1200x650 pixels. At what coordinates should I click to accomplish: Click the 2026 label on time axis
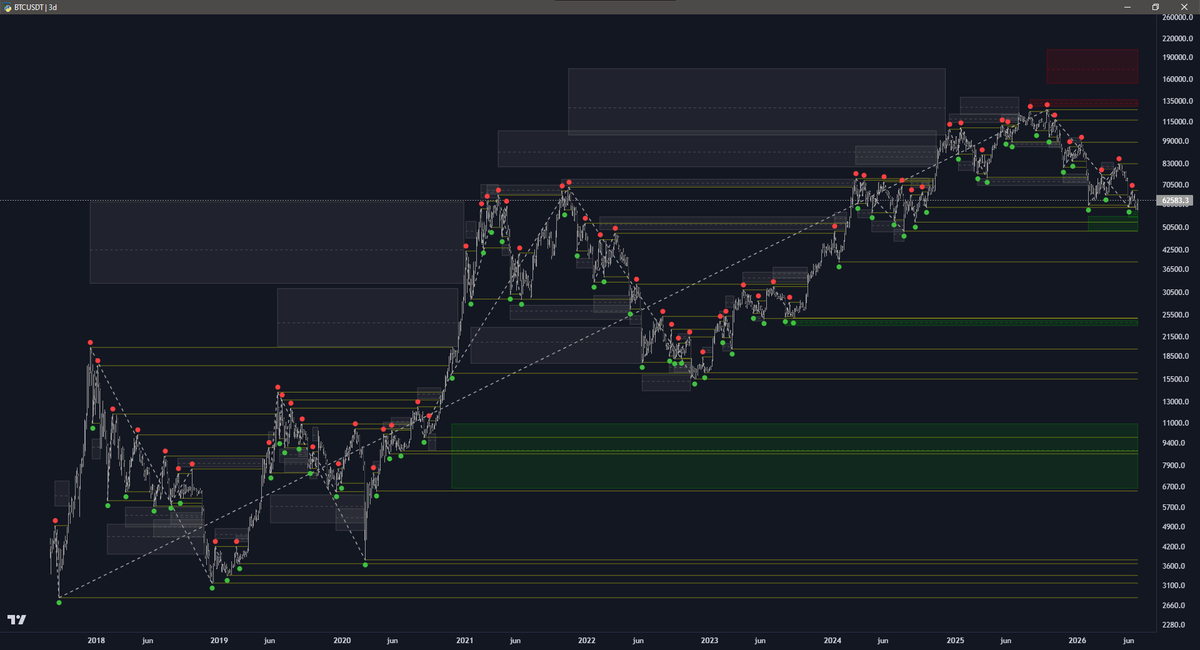pyautogui.click(x=1077, y=640)
